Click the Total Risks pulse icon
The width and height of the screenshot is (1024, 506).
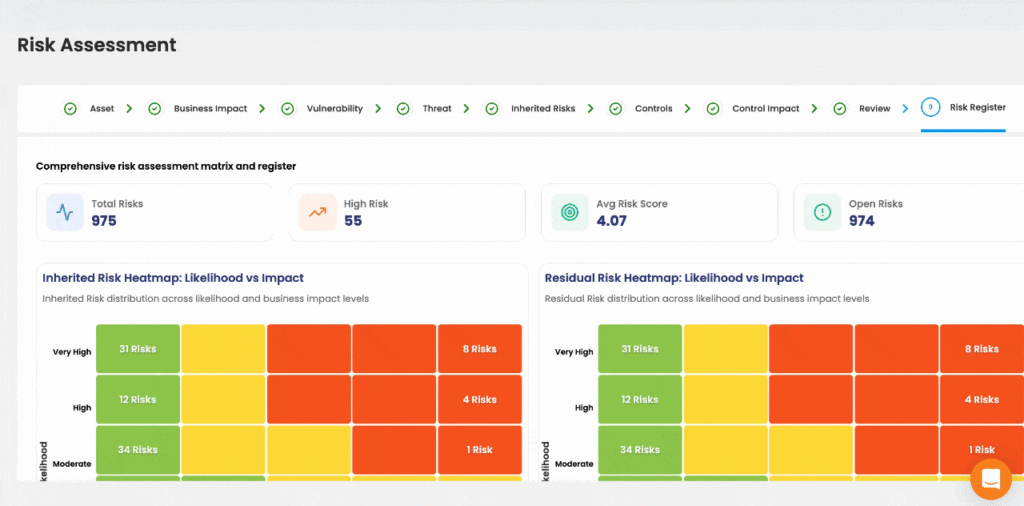pos(65,212)
